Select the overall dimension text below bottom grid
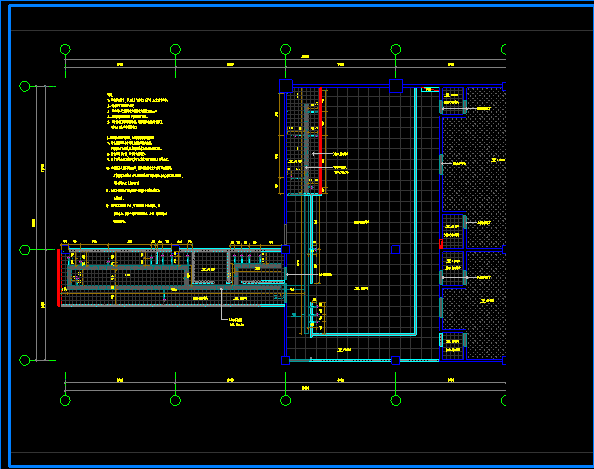 [x=305, y=388]
